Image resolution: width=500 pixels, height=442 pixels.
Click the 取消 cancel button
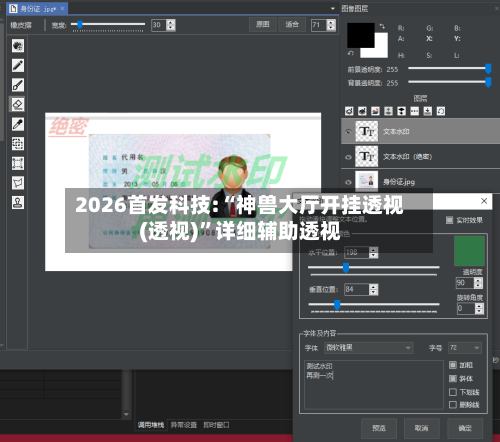click(422, 428)
